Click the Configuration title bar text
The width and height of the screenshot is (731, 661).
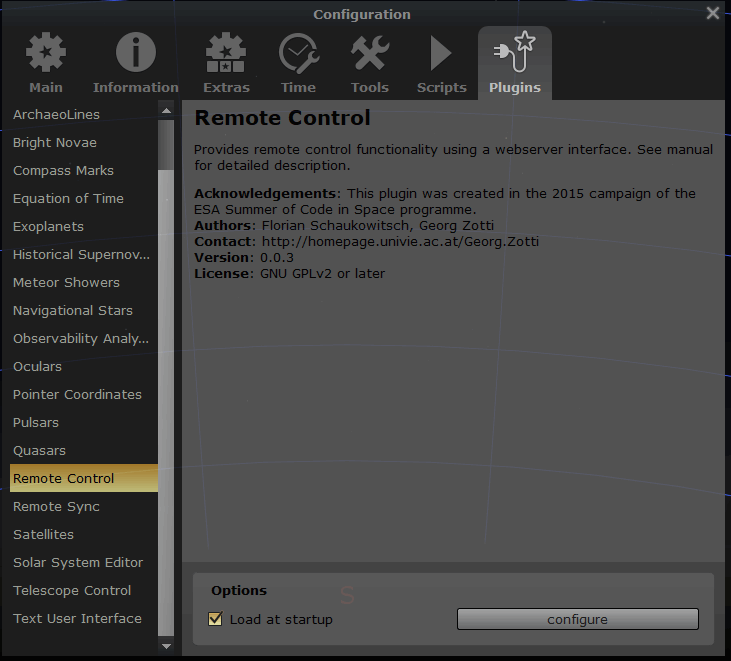[362, 14]
